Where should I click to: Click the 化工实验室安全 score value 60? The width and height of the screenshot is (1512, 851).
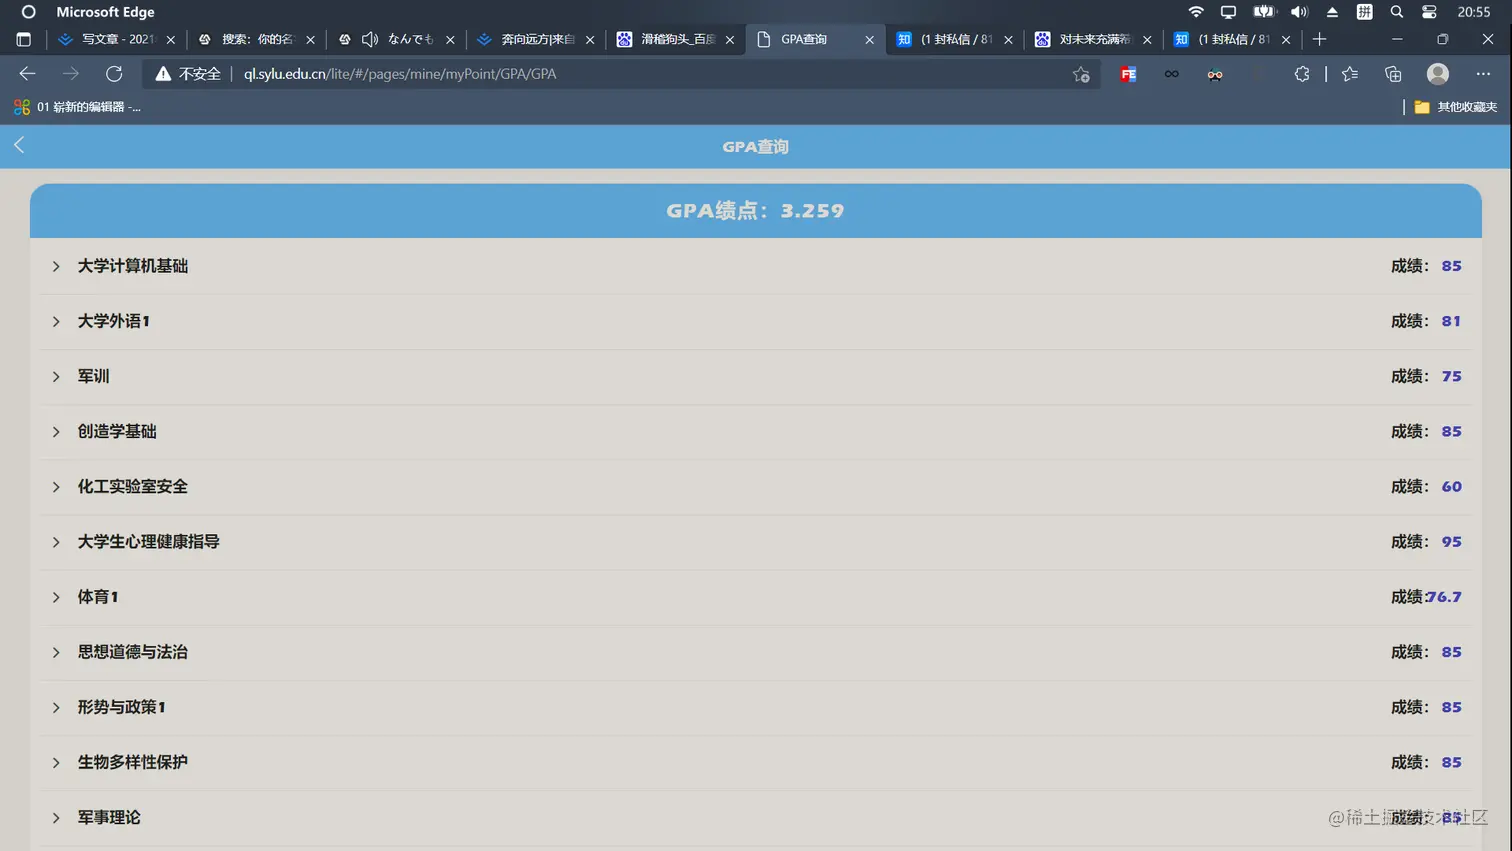point(1451,486)
